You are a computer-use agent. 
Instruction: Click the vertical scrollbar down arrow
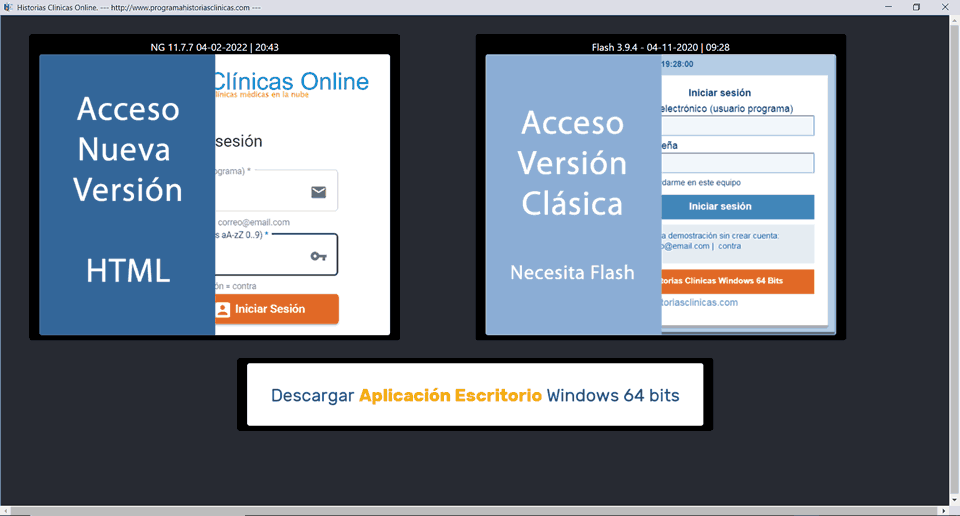click(954, 499)
